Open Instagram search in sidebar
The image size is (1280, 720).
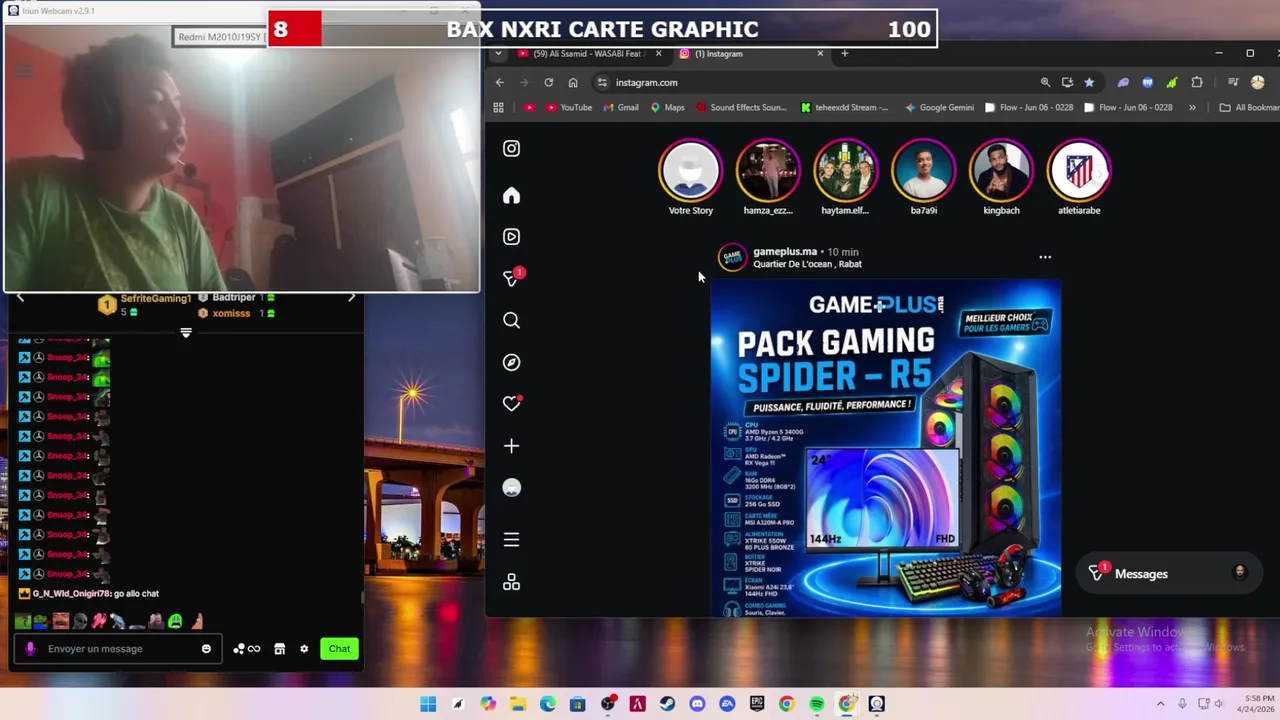click(511, 320)
